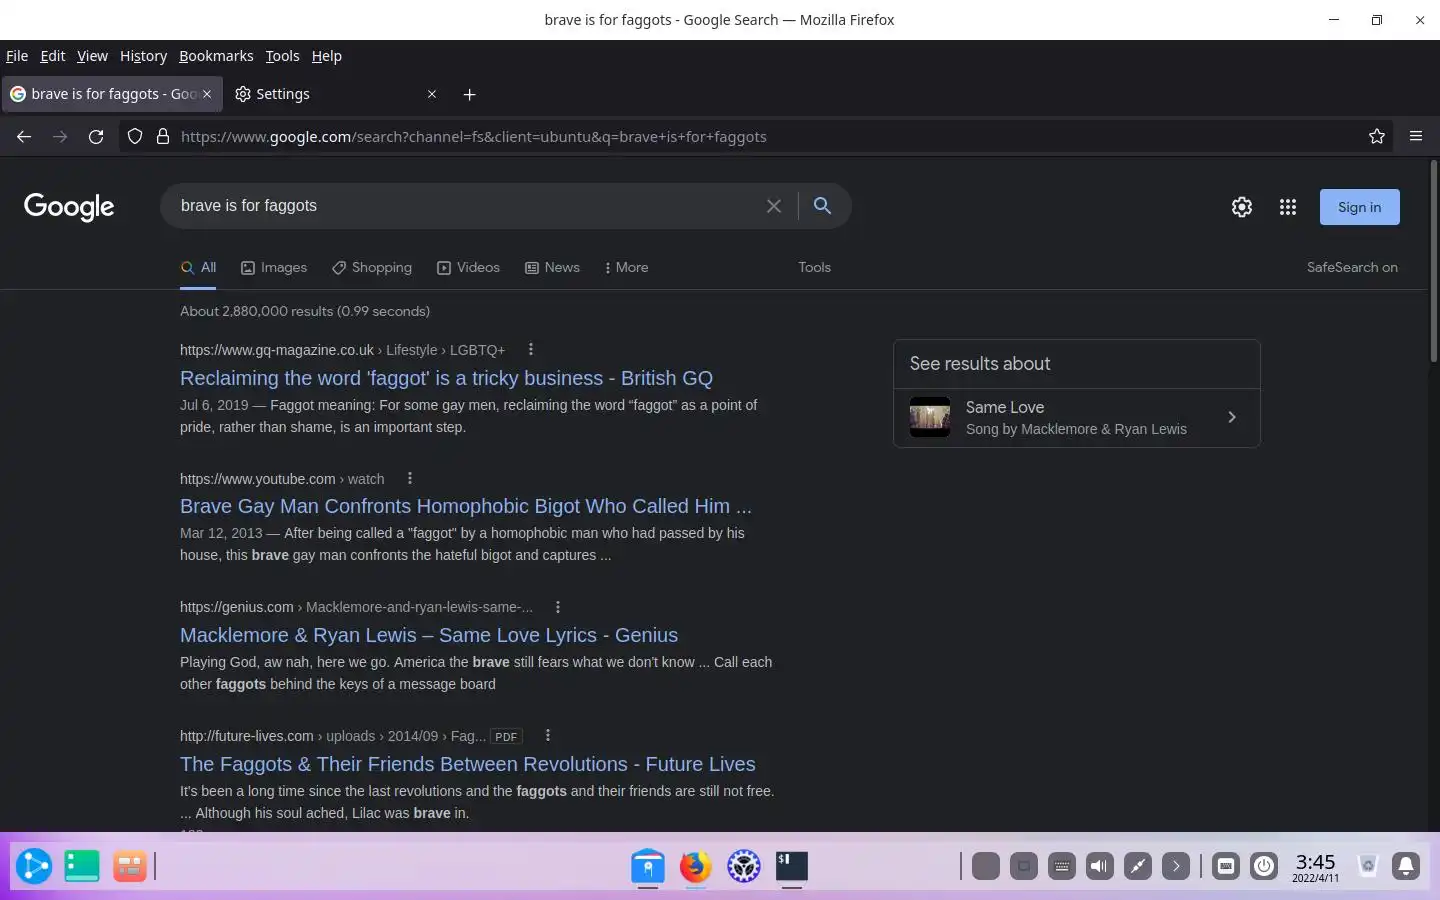The width and height of the screenshot is (1440, 900).
Task: Select the All results tab
Action: coord(198,267)
